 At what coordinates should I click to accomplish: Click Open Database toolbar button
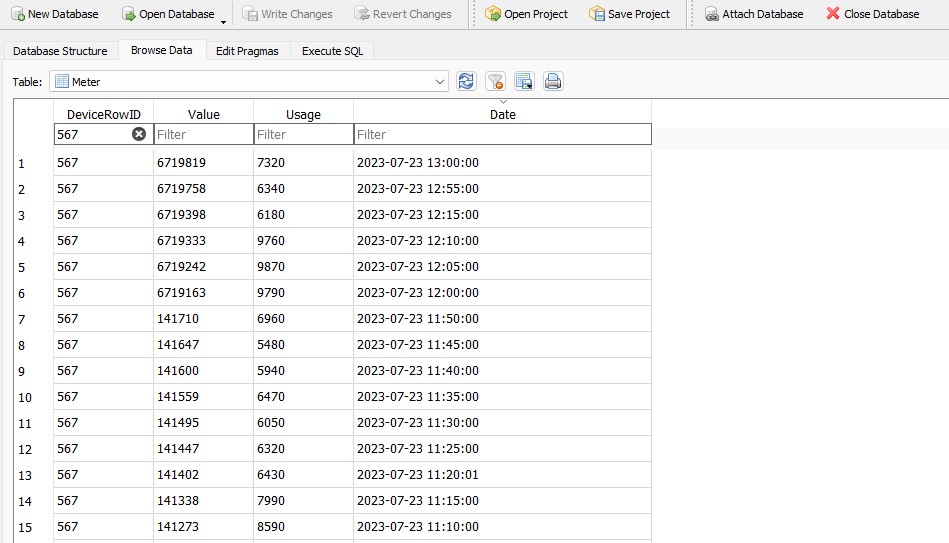point(168,14)
